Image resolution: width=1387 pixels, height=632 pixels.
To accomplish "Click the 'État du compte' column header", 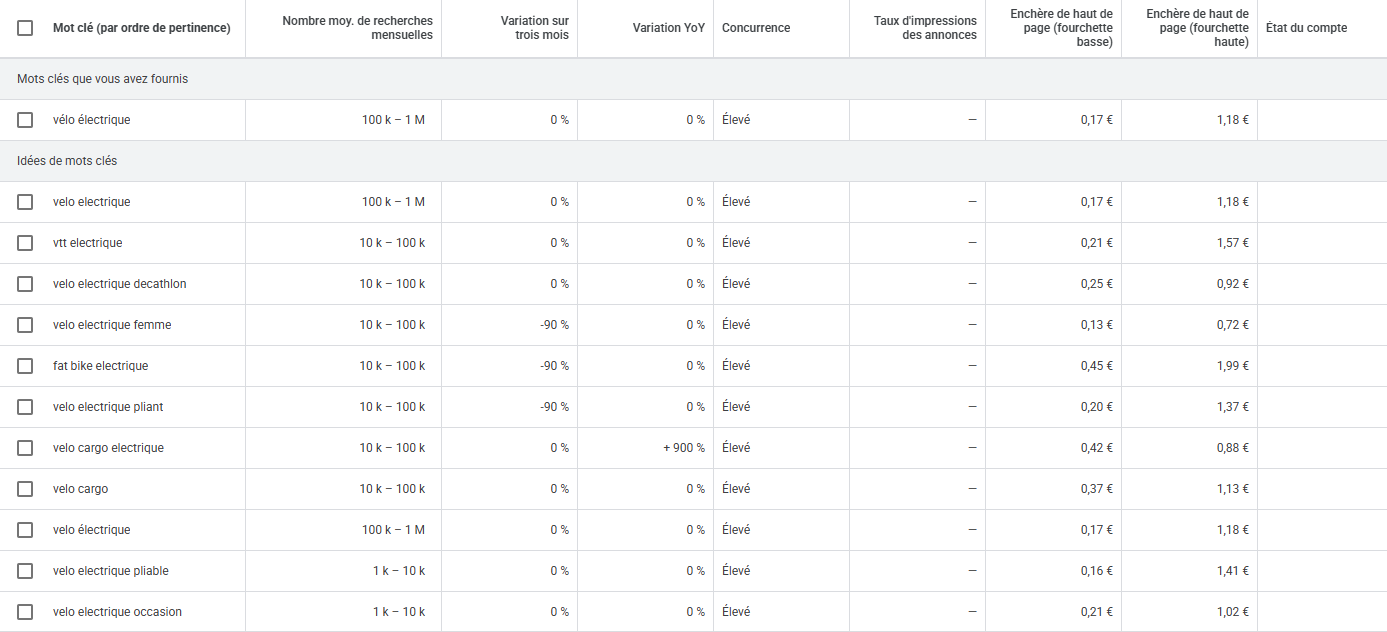I will click(1306, 28).
